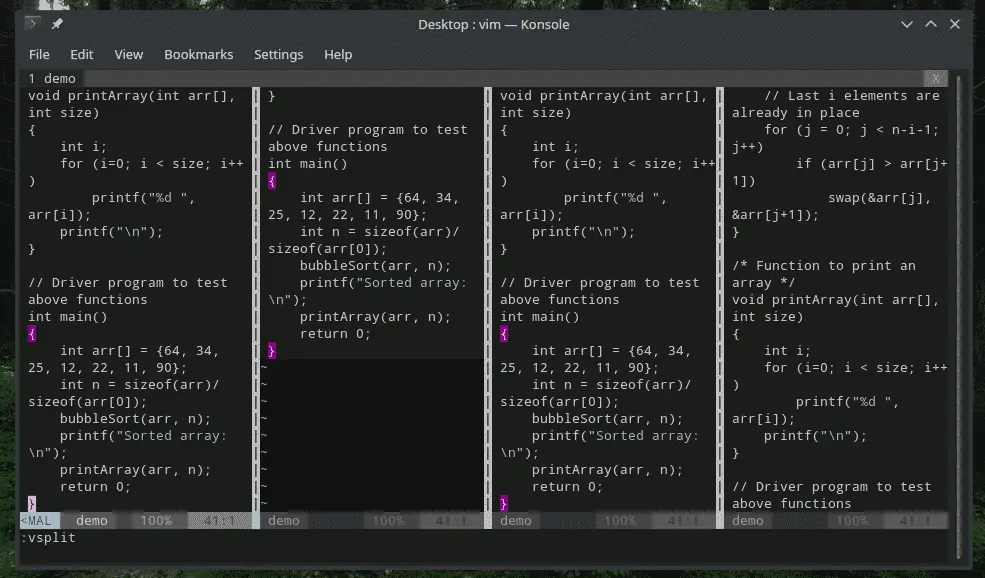The height and width of the screenshot is (578, 985).
Task: Click 'printf("\n");' in the fourth pane
Action: [815, 436]
